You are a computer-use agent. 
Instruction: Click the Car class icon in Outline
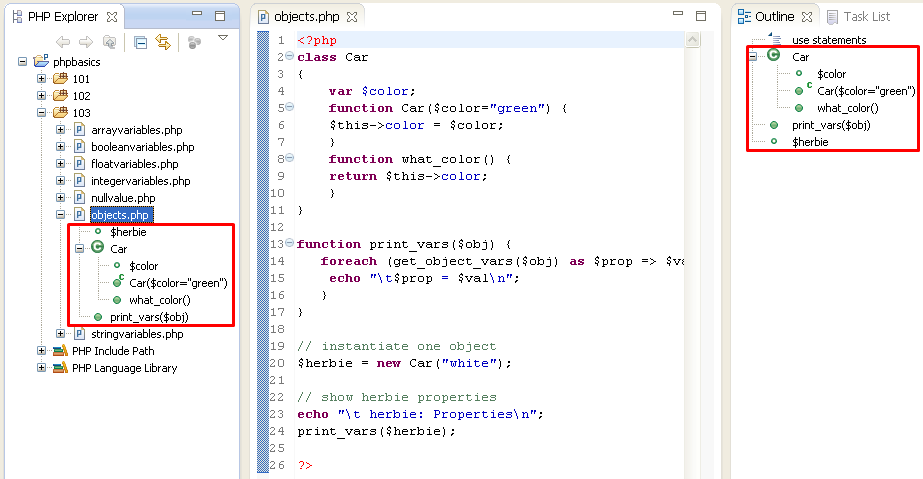click(773, 55)
